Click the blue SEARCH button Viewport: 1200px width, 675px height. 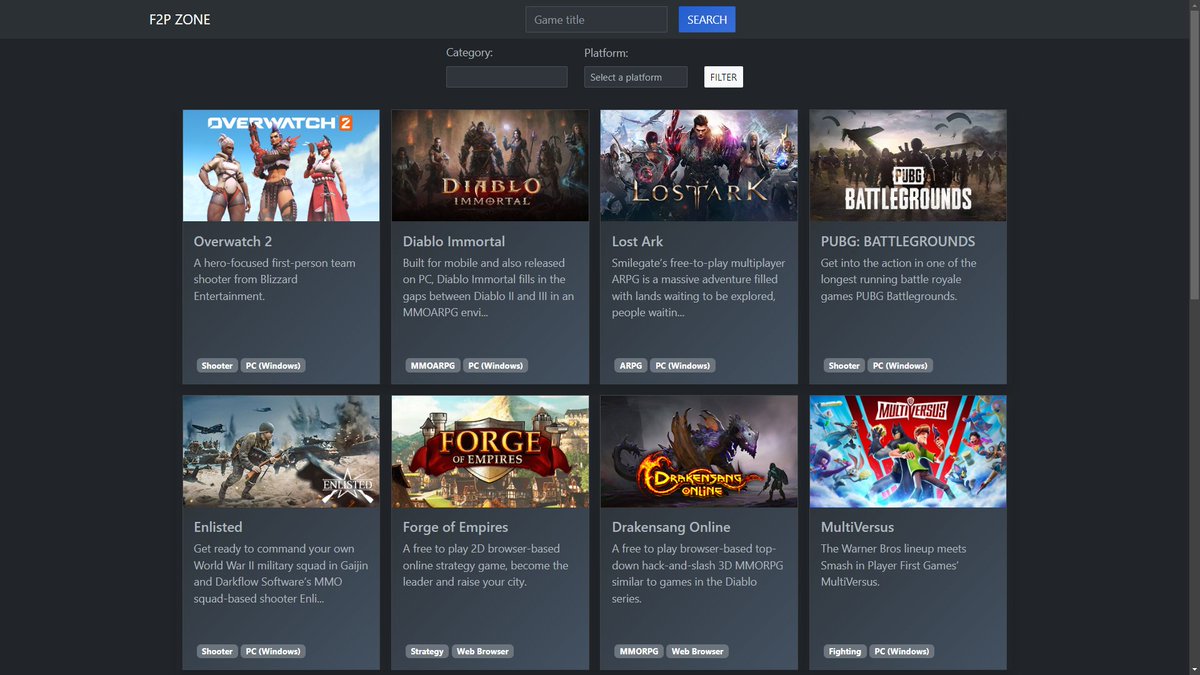click(707, 19)
